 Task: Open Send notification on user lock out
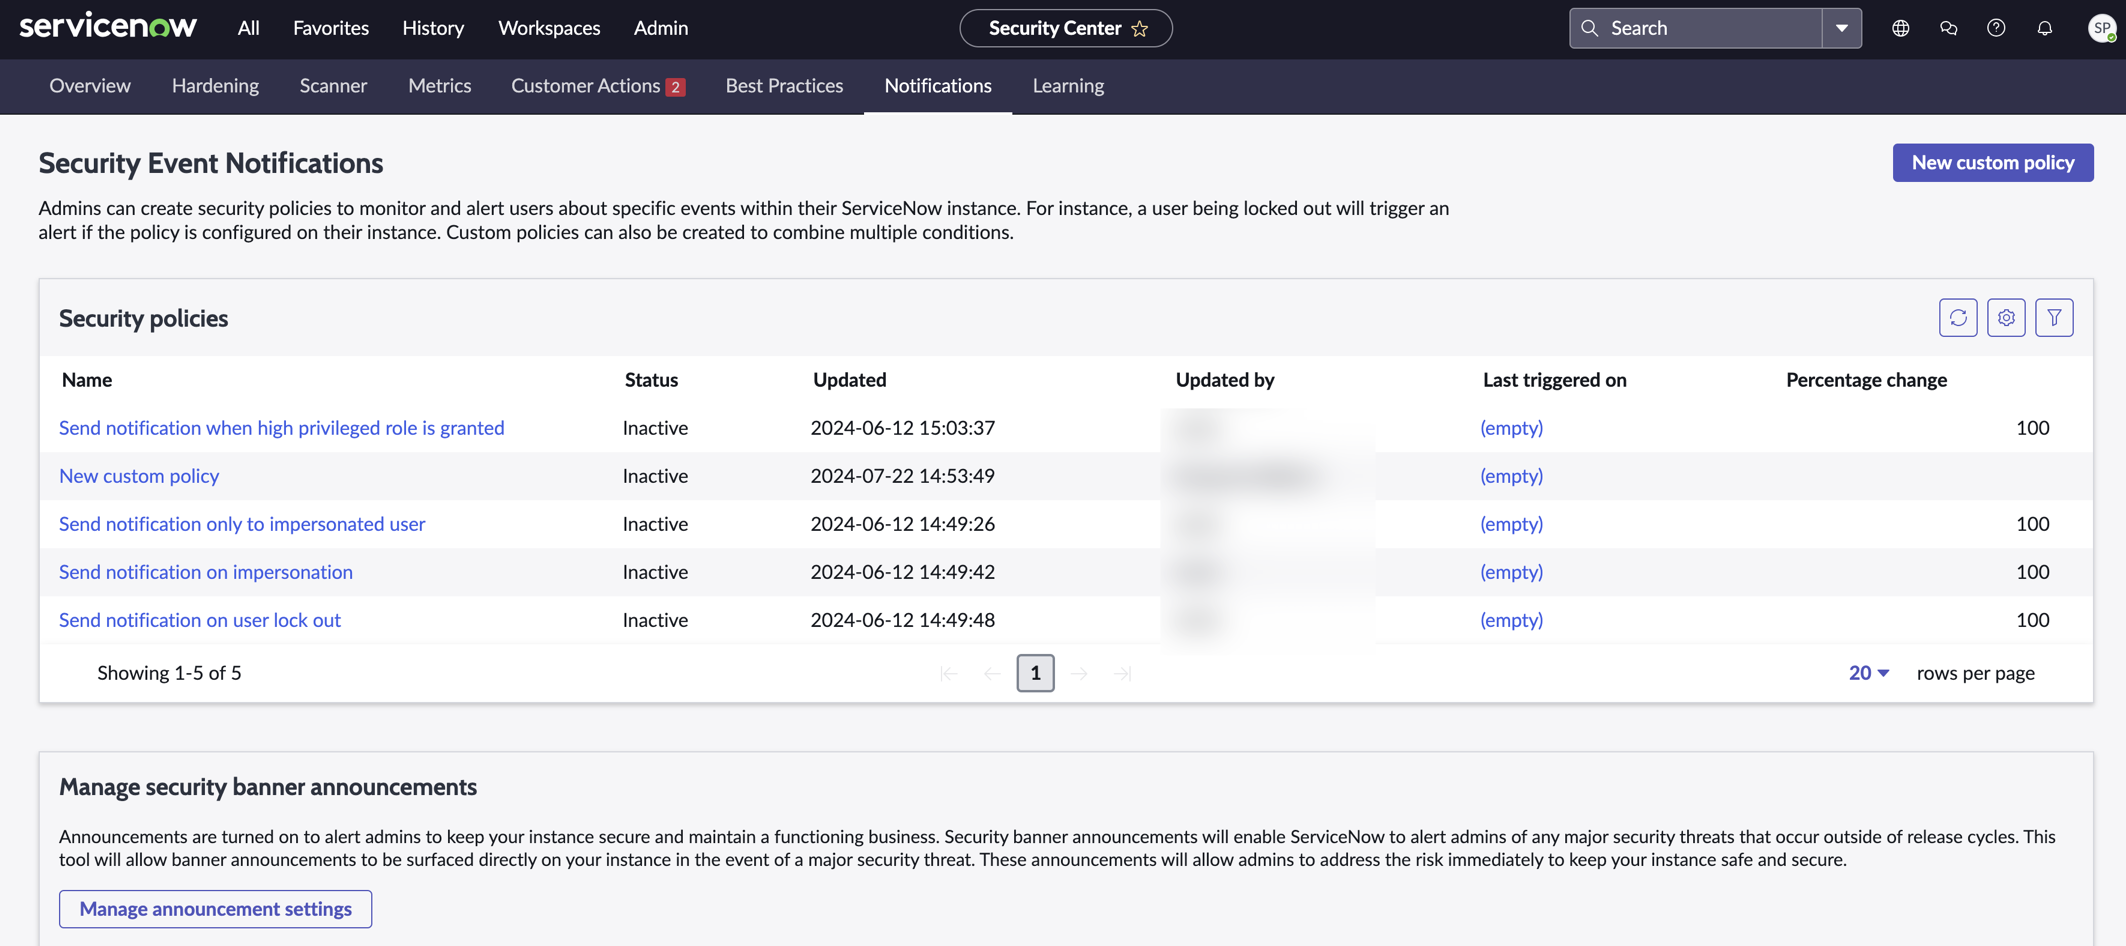(x=200, y=620)
